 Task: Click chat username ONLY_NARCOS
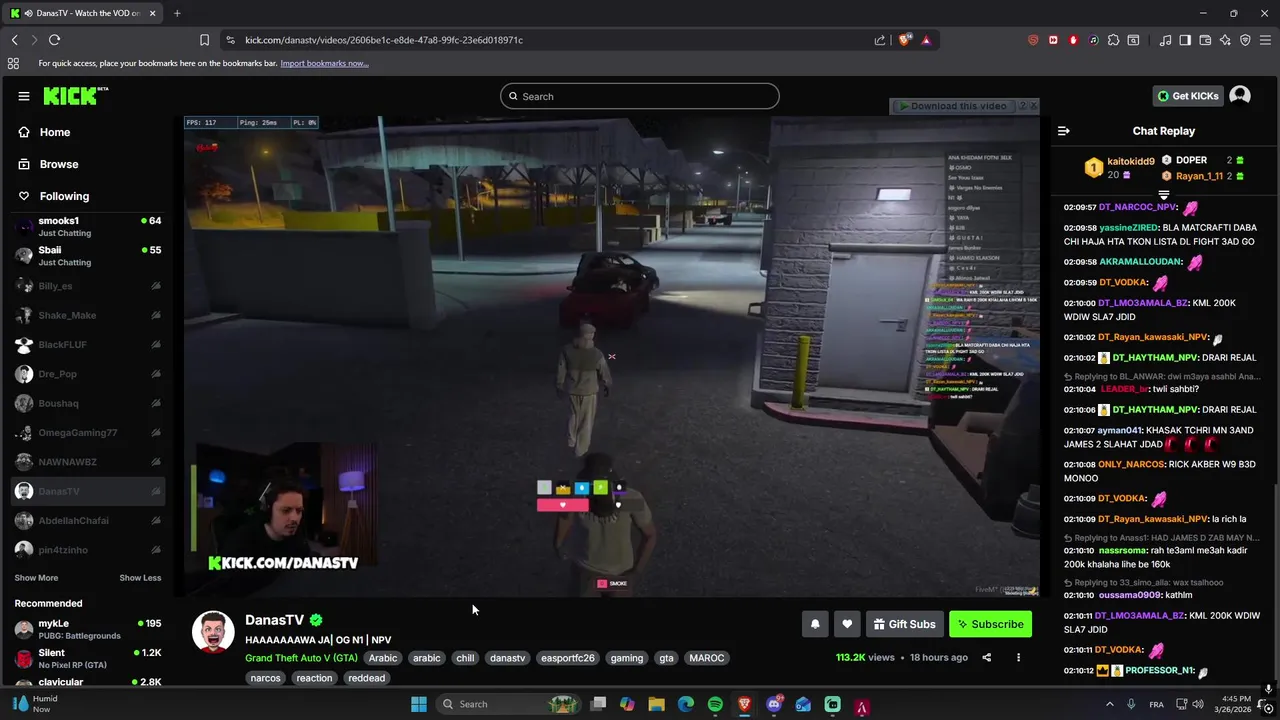[1131, 465]
